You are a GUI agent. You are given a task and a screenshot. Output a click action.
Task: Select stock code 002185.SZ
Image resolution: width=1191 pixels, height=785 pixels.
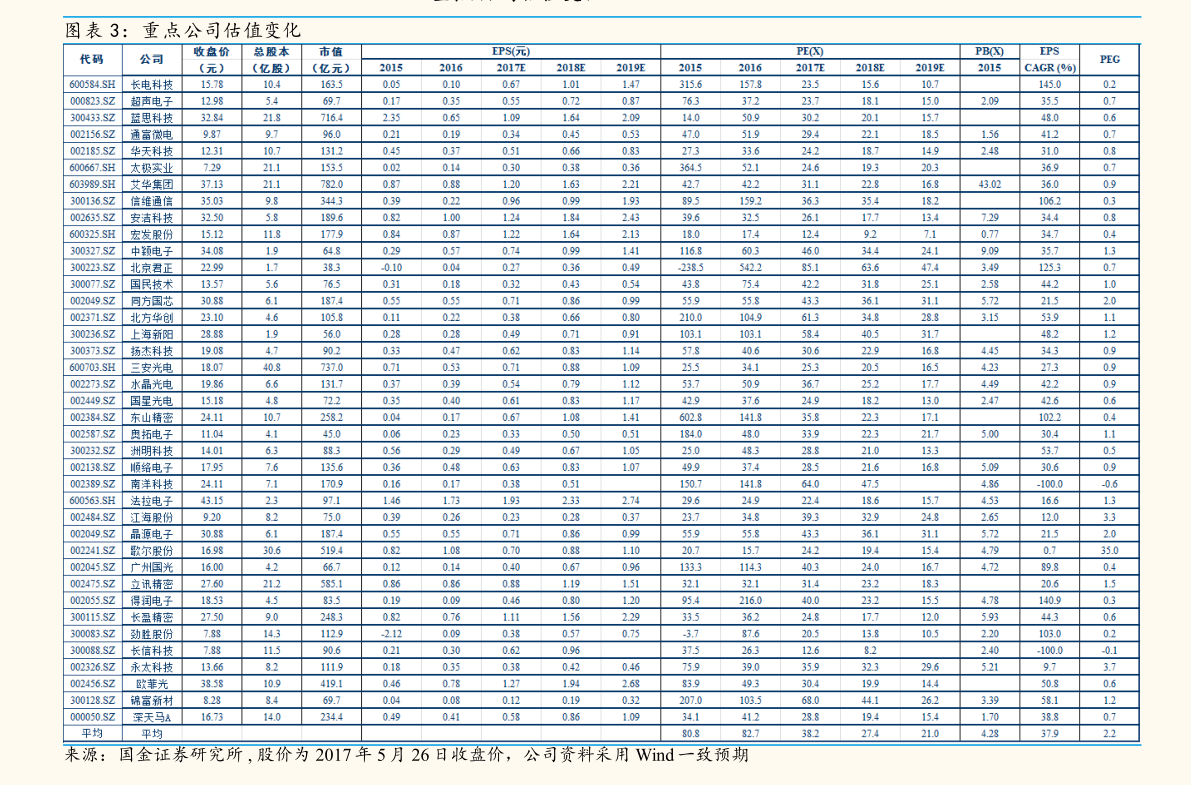point(92,151)
